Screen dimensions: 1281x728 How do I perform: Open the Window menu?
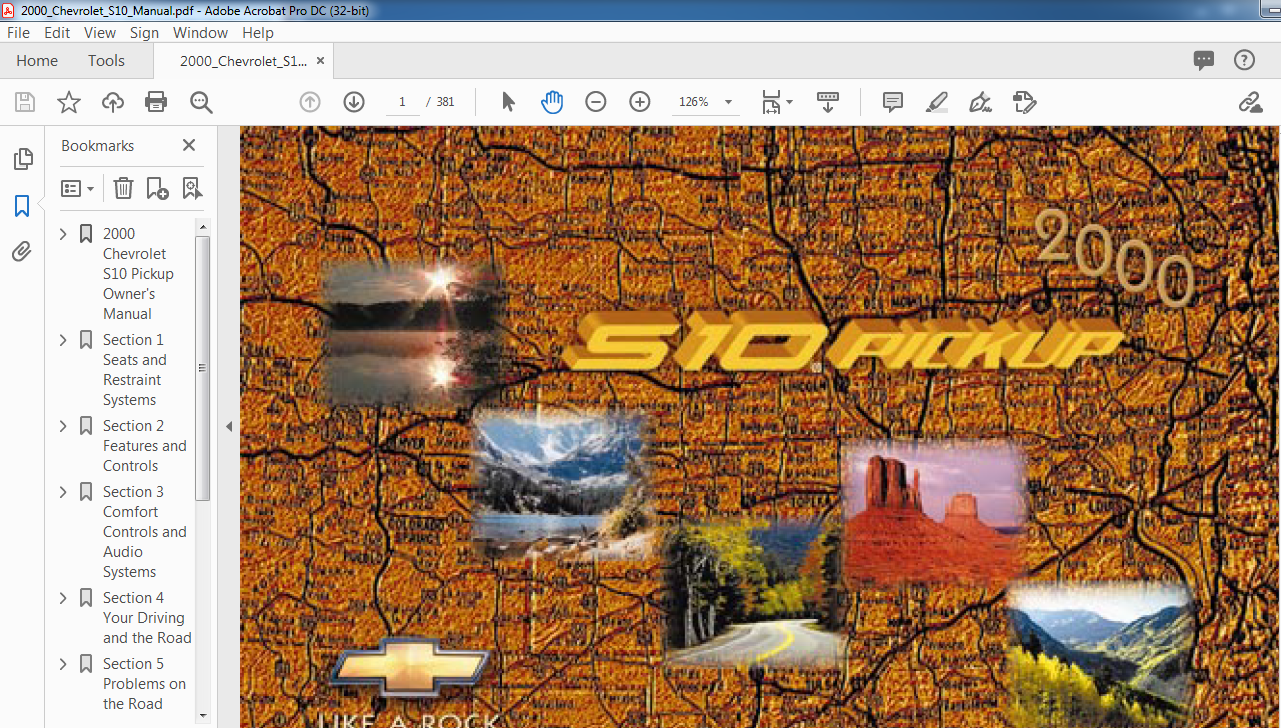[200, 33]
